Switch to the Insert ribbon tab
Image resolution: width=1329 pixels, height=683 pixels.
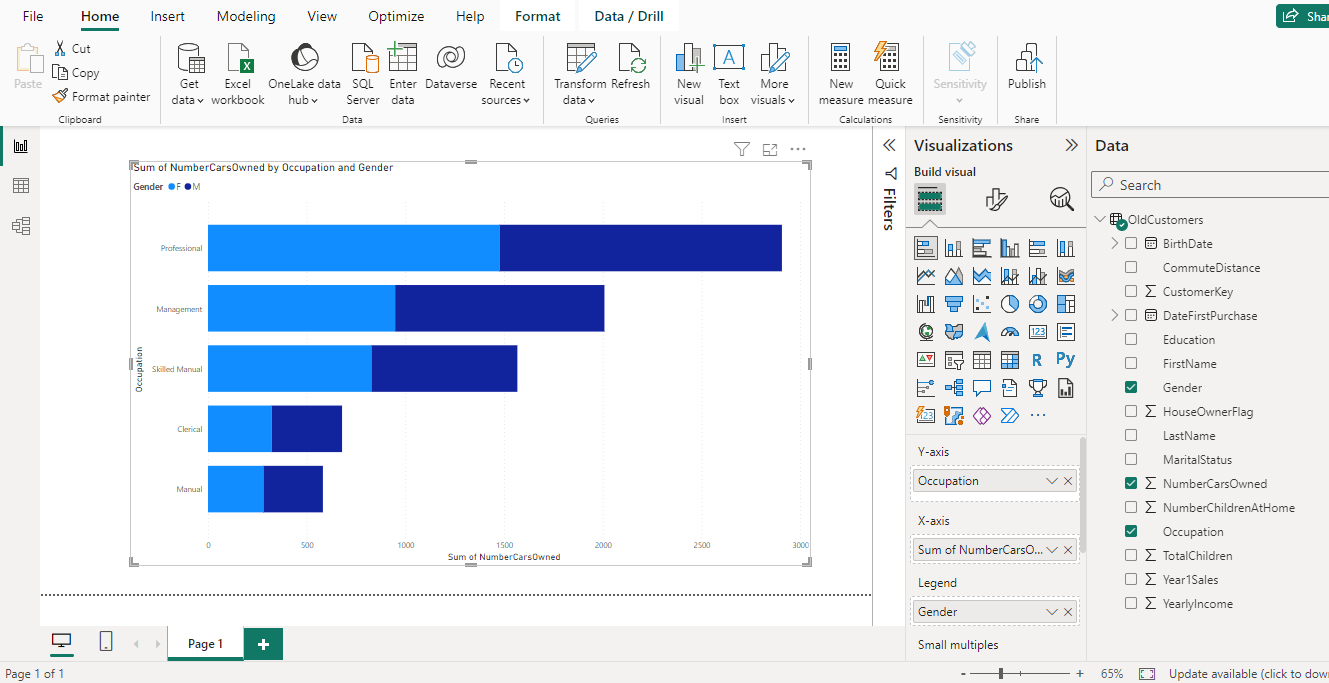click(167, 16)
